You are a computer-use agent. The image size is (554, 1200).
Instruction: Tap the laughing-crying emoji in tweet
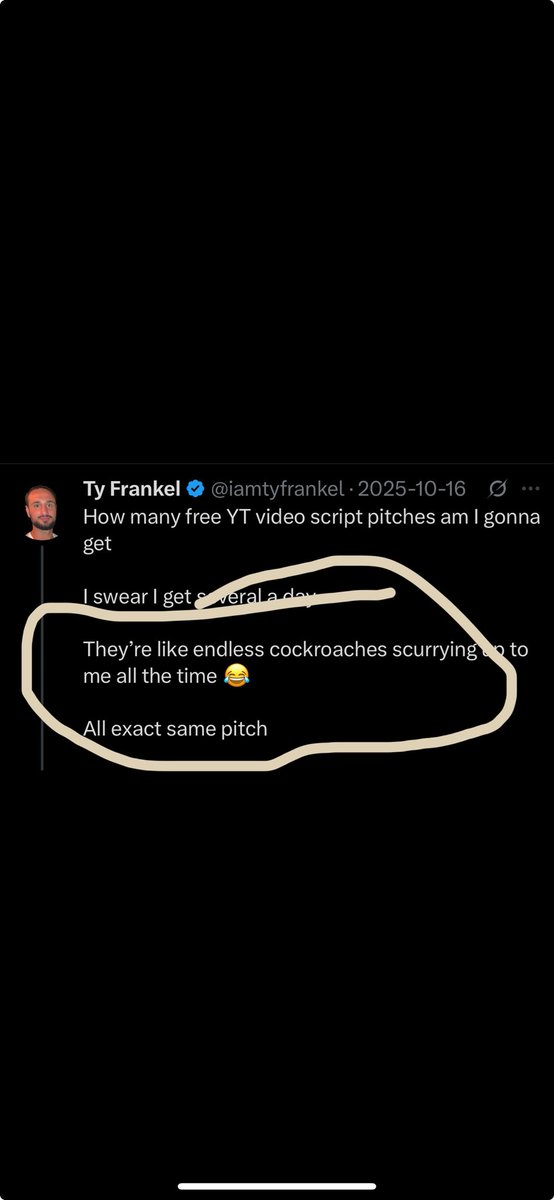(x=234, y=677)
